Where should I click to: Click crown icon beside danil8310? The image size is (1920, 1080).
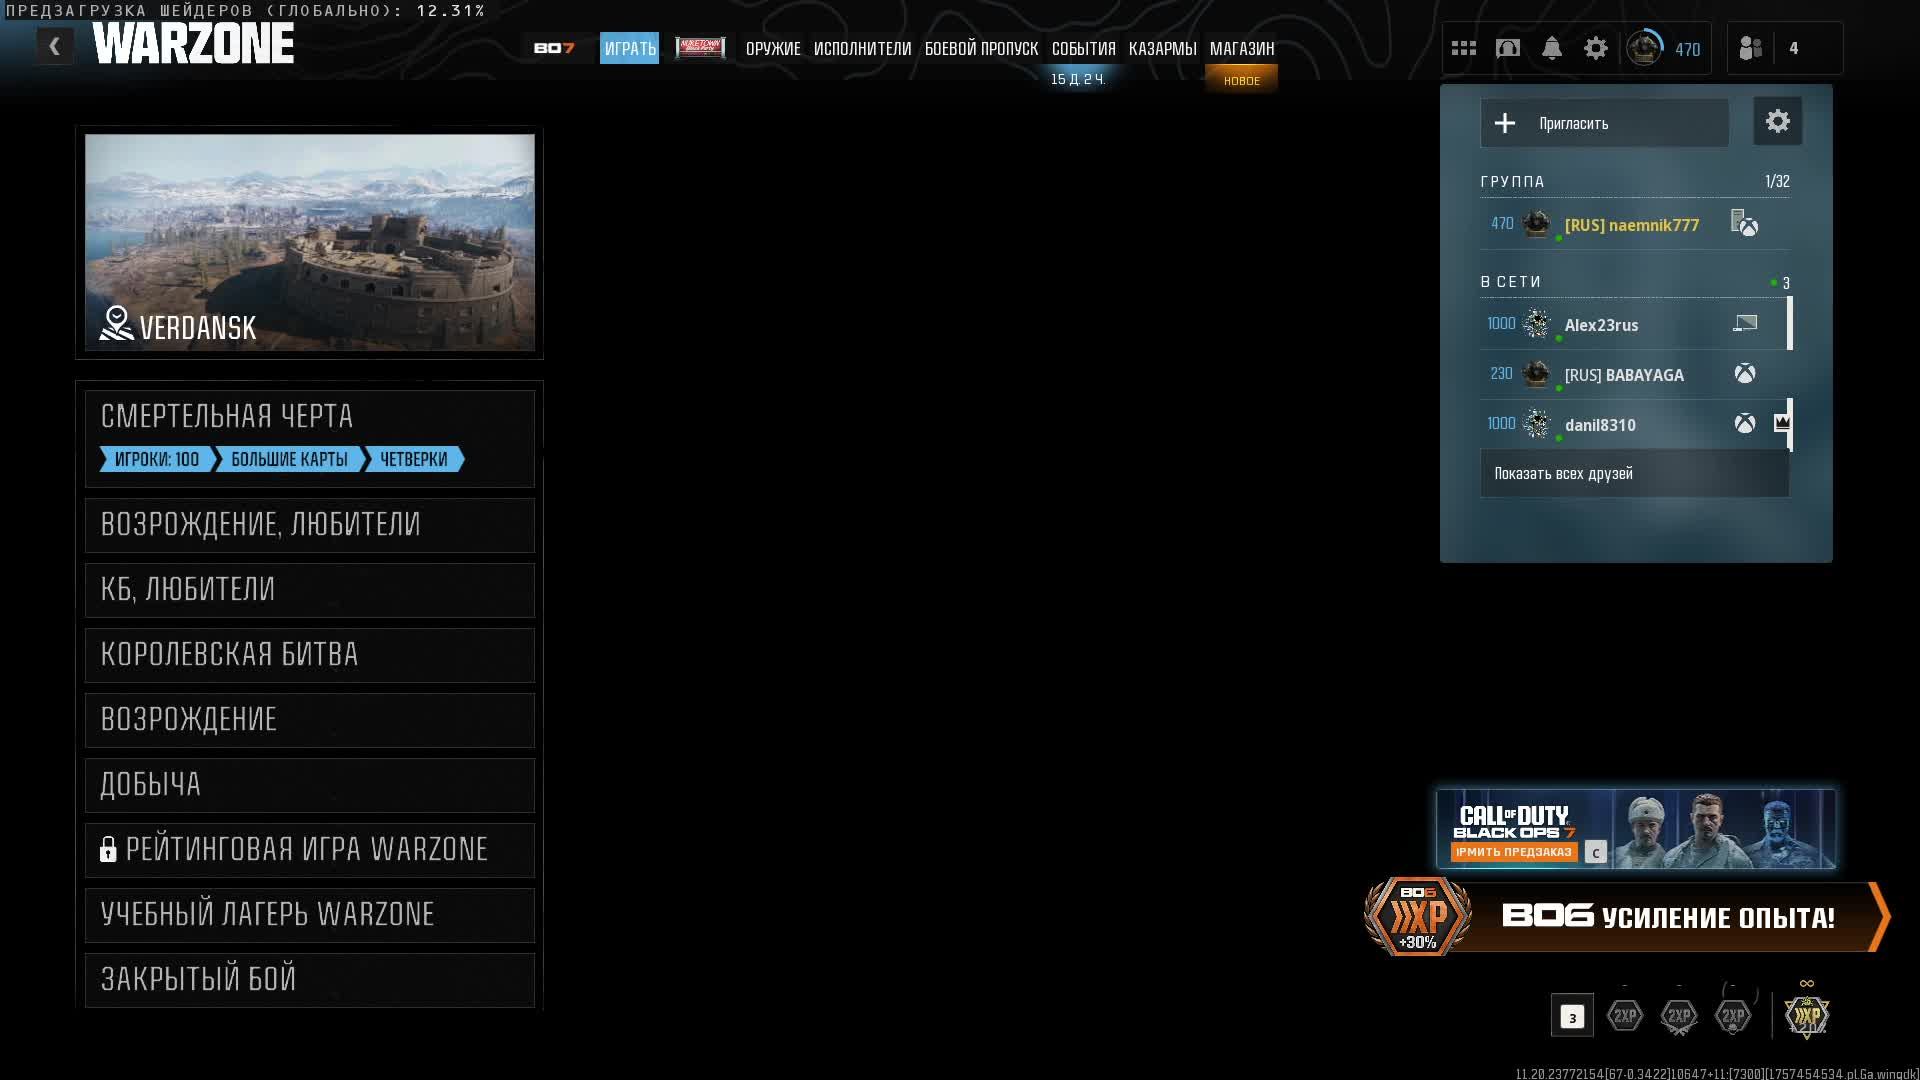click(x=1781, y=423)
